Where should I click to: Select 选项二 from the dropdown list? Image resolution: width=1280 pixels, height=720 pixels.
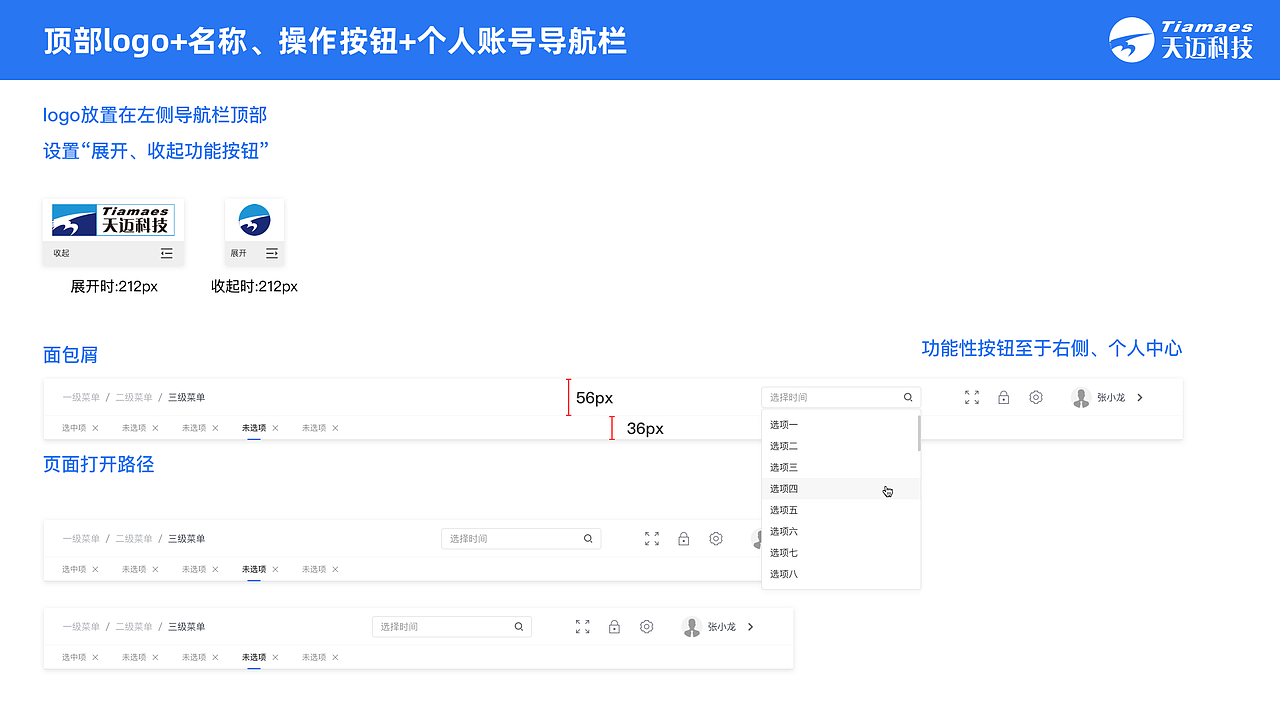click(x=841, y=446)
